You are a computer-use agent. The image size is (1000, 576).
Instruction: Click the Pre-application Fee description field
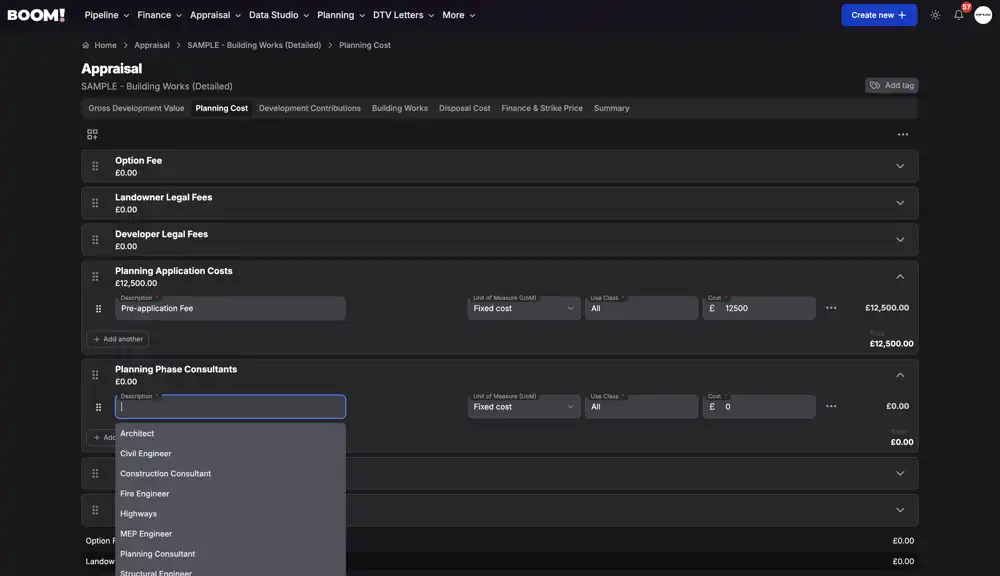tap(230, 308)
